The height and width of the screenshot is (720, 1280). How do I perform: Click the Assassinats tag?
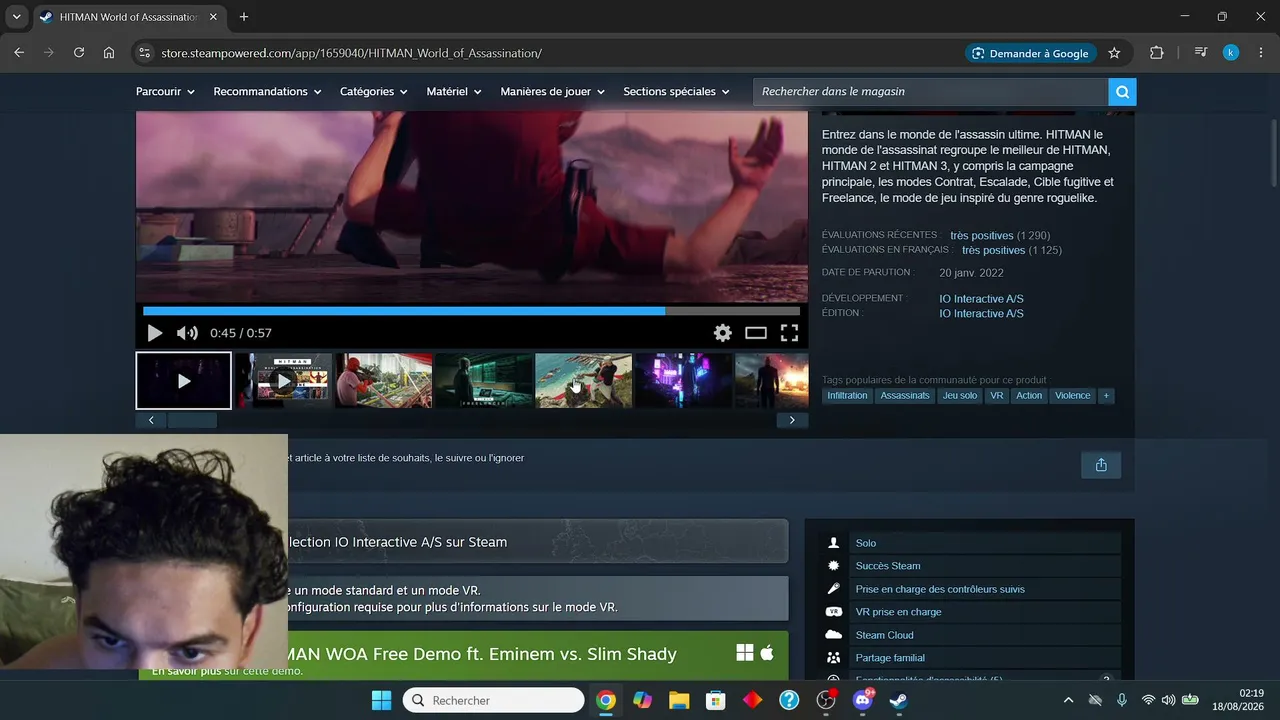pyautogui.click(x=905, y=396)
